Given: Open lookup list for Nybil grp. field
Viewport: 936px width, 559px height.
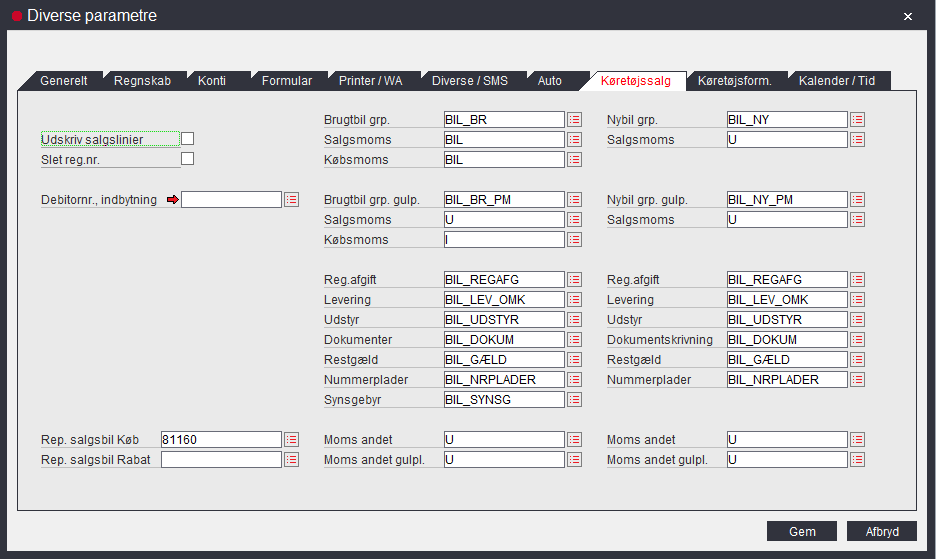Looking at the screenshot, I should tap(857, 120).
